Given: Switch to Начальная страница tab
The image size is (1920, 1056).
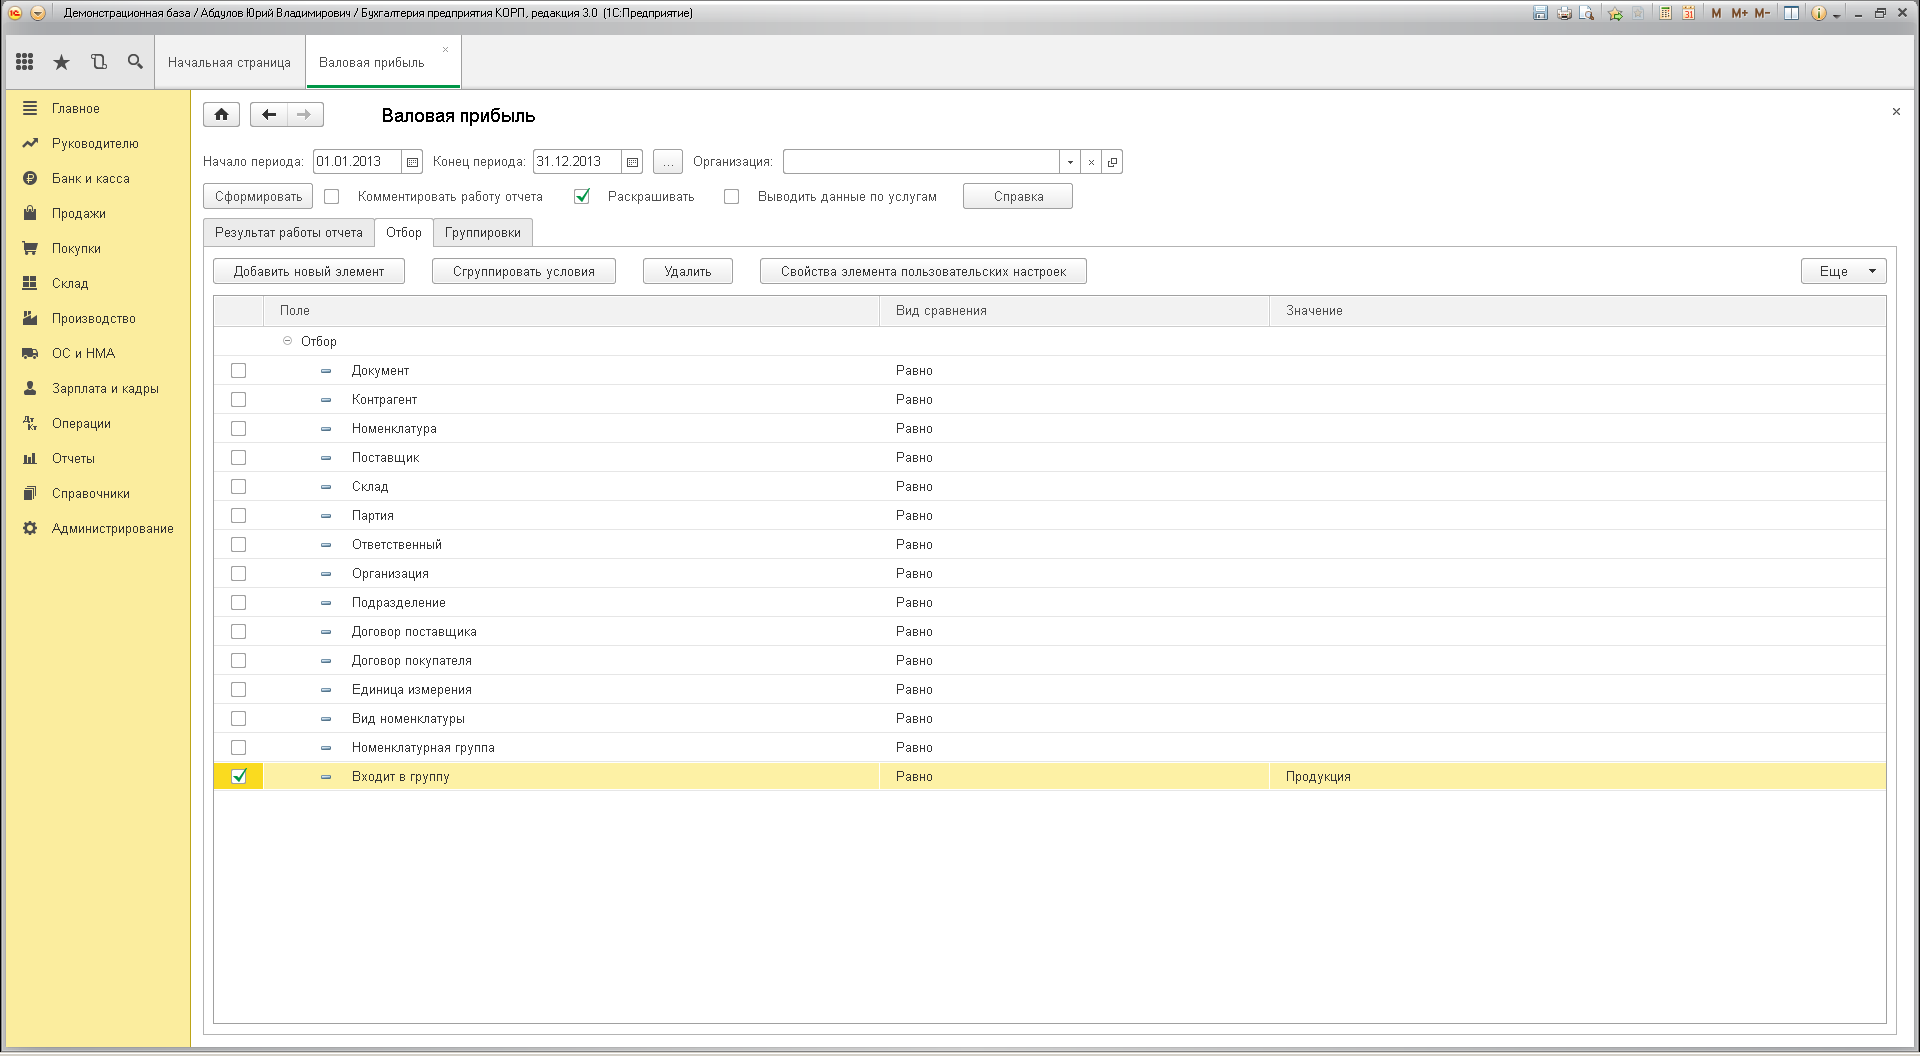Looking at the screenshot, I should pyautogui.click(x=229, y=62).
